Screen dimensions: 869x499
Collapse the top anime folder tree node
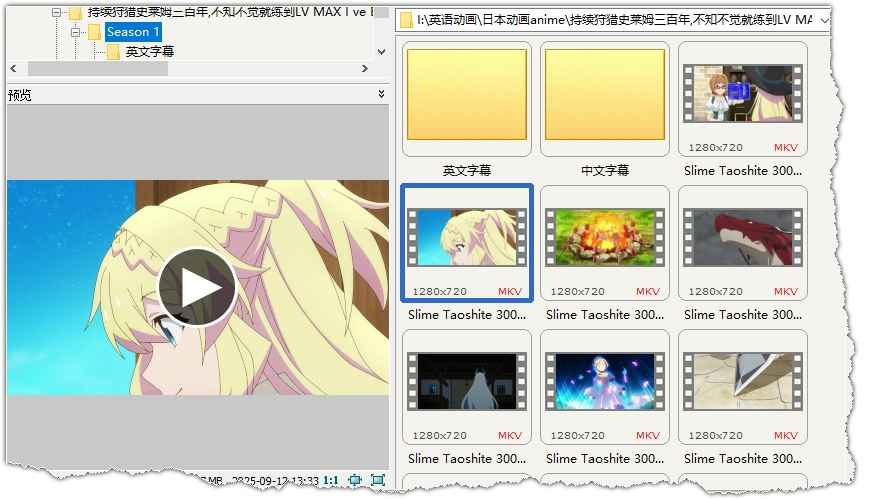click(x=56, y=13)
